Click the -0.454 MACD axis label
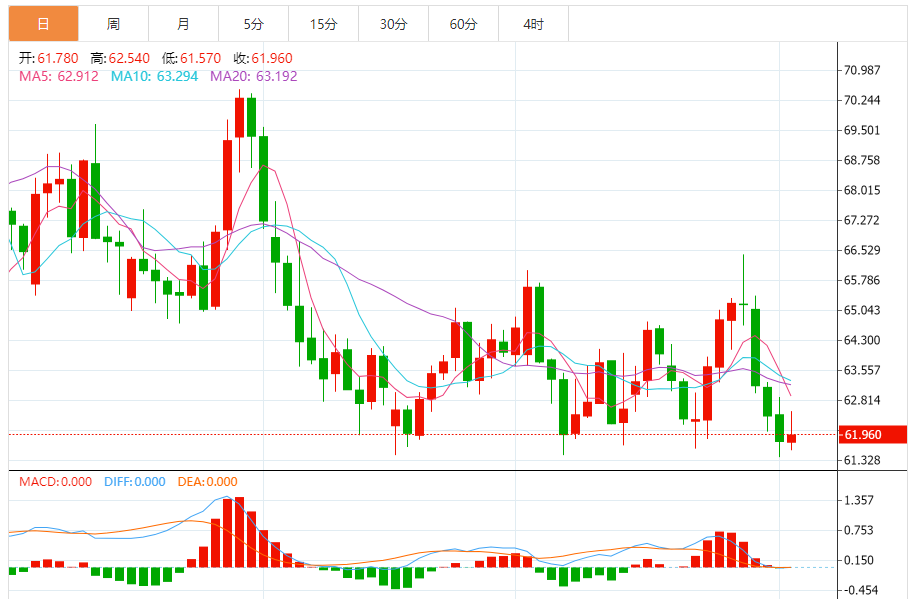Image resolution: width=911 pixels, height=599 pixels. (x=860, y=590)
